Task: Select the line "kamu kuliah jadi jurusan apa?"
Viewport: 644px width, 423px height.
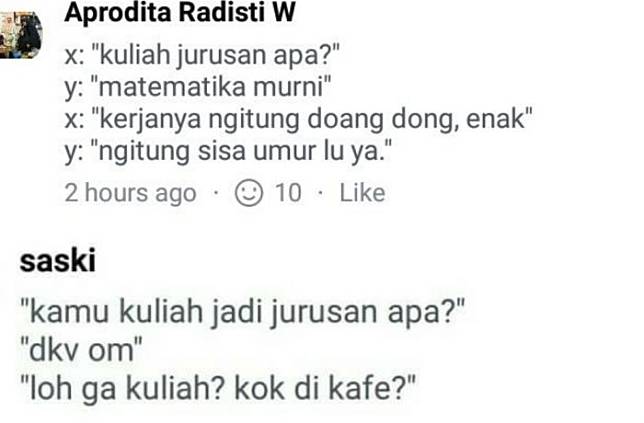Action: pos(242,312)
